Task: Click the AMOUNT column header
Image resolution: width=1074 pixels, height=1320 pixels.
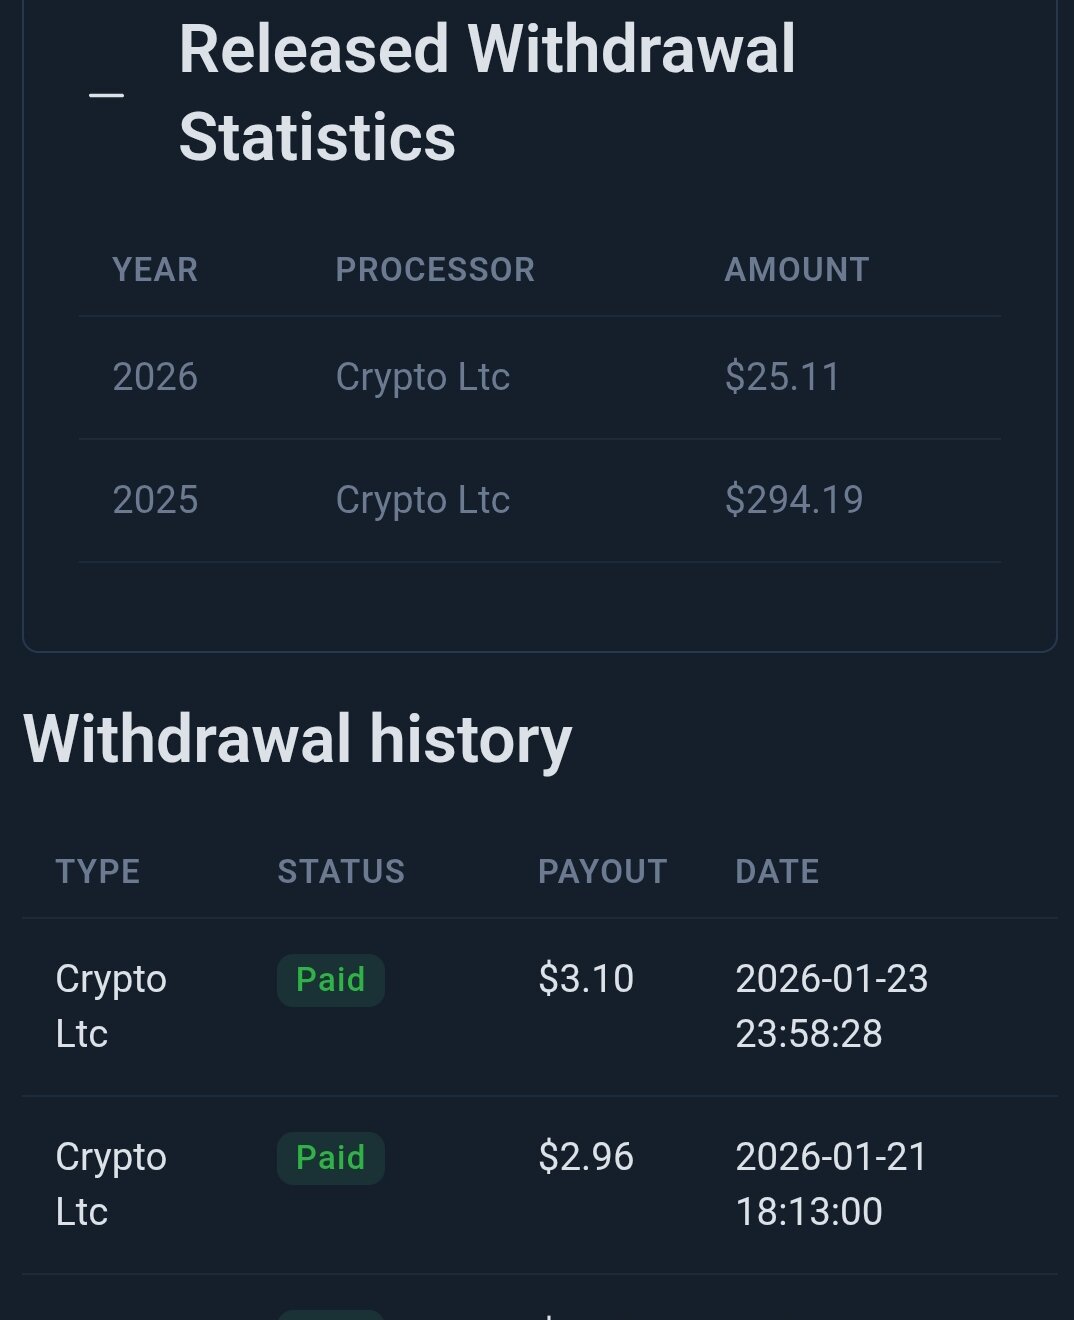Action: click(x=796, y=270)
